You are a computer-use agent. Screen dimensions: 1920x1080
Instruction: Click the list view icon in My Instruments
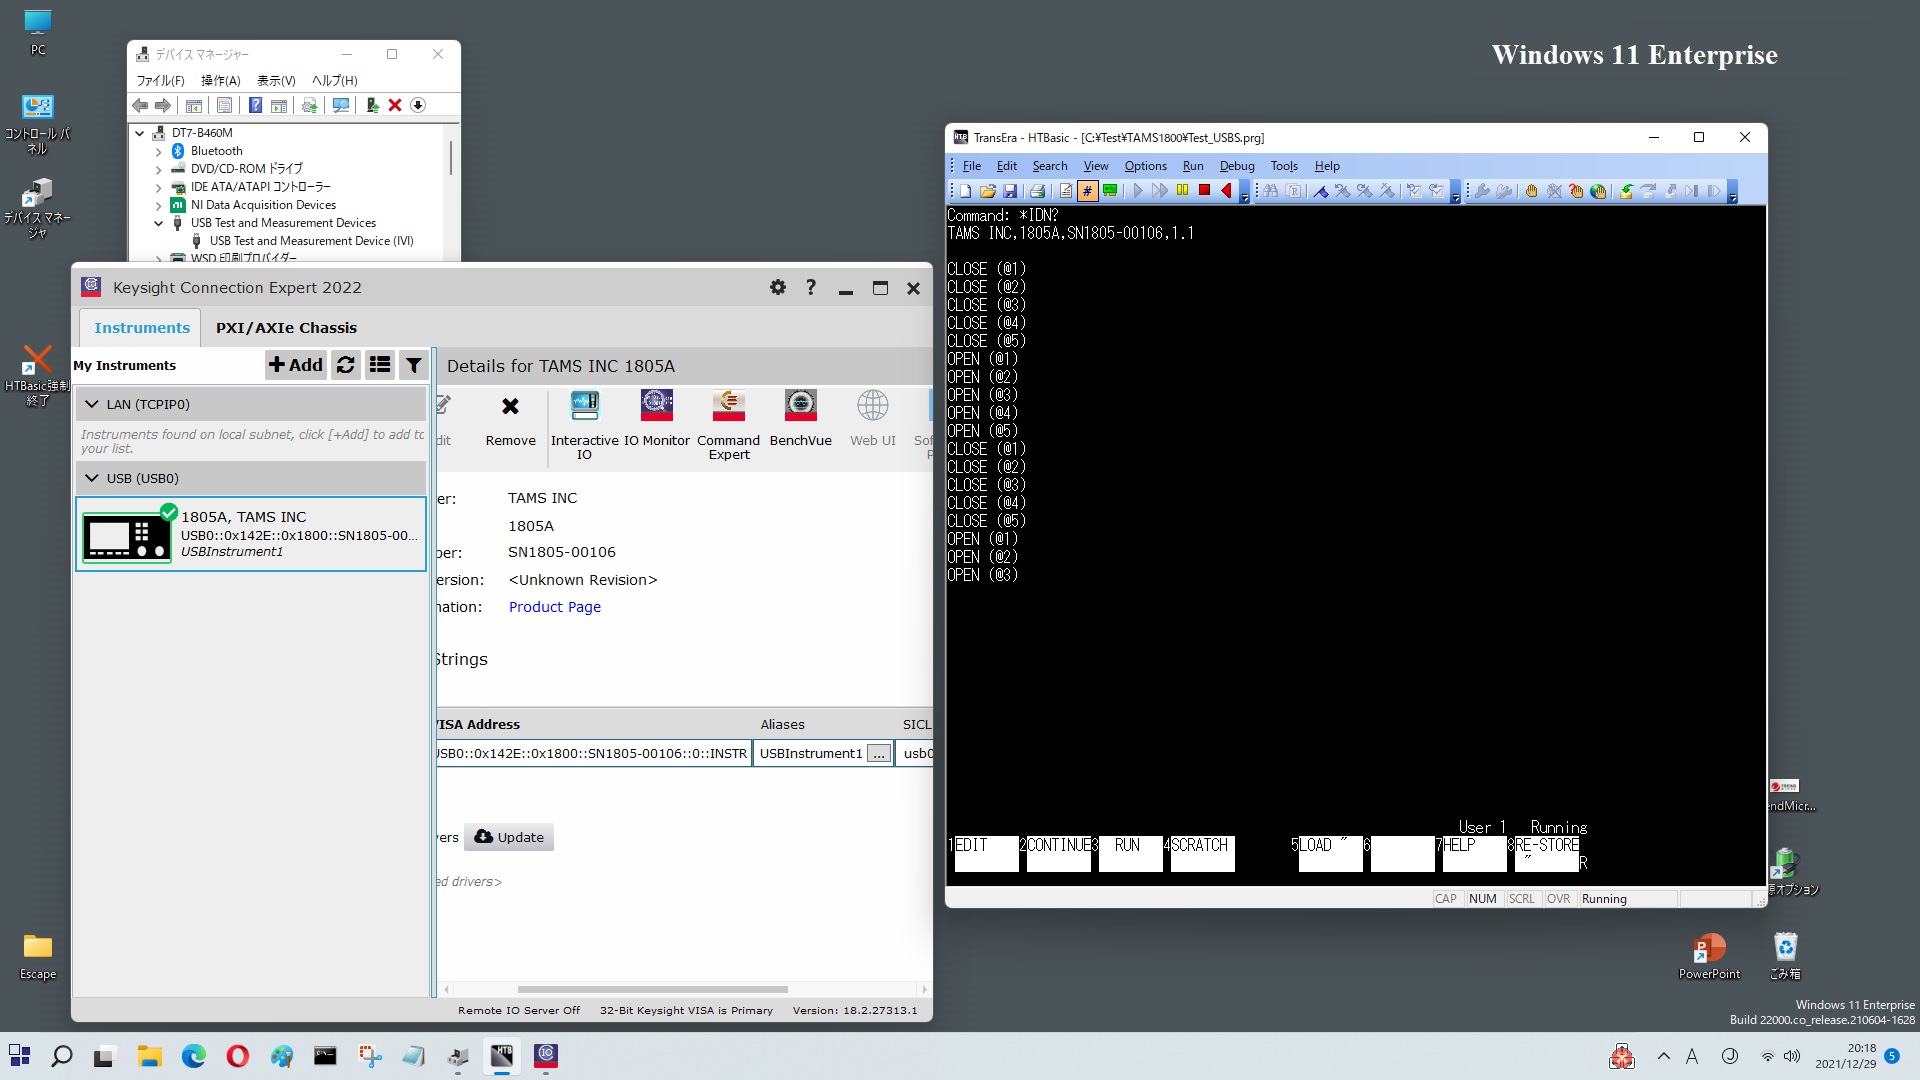380,365
